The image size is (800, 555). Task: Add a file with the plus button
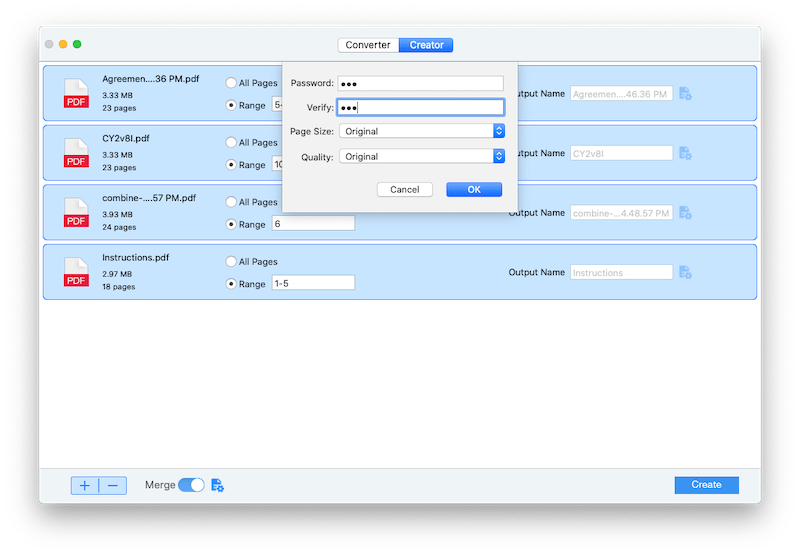point(85,486)
